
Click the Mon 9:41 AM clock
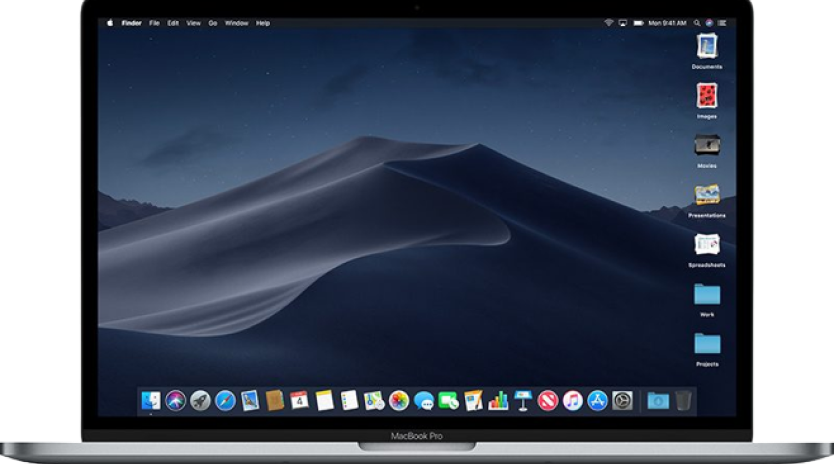[667, 23]
